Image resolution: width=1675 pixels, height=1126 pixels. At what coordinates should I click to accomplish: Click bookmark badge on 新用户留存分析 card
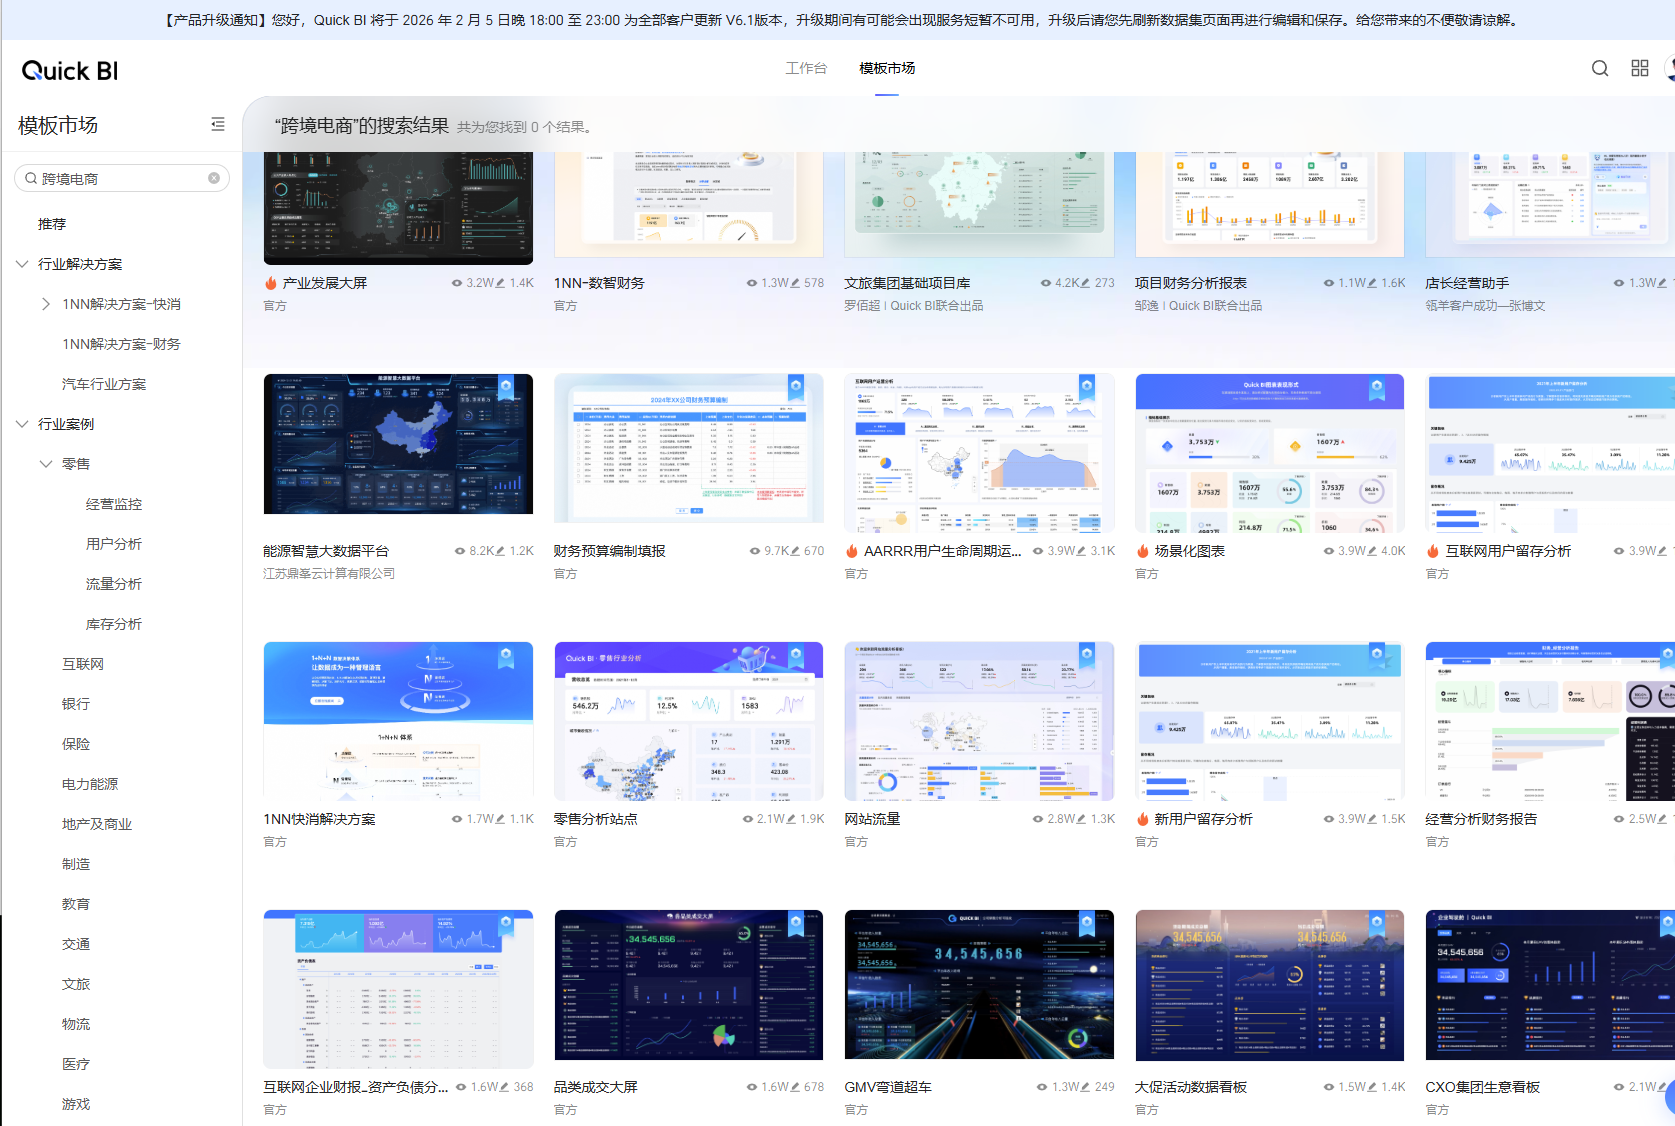pos(1377,655)
